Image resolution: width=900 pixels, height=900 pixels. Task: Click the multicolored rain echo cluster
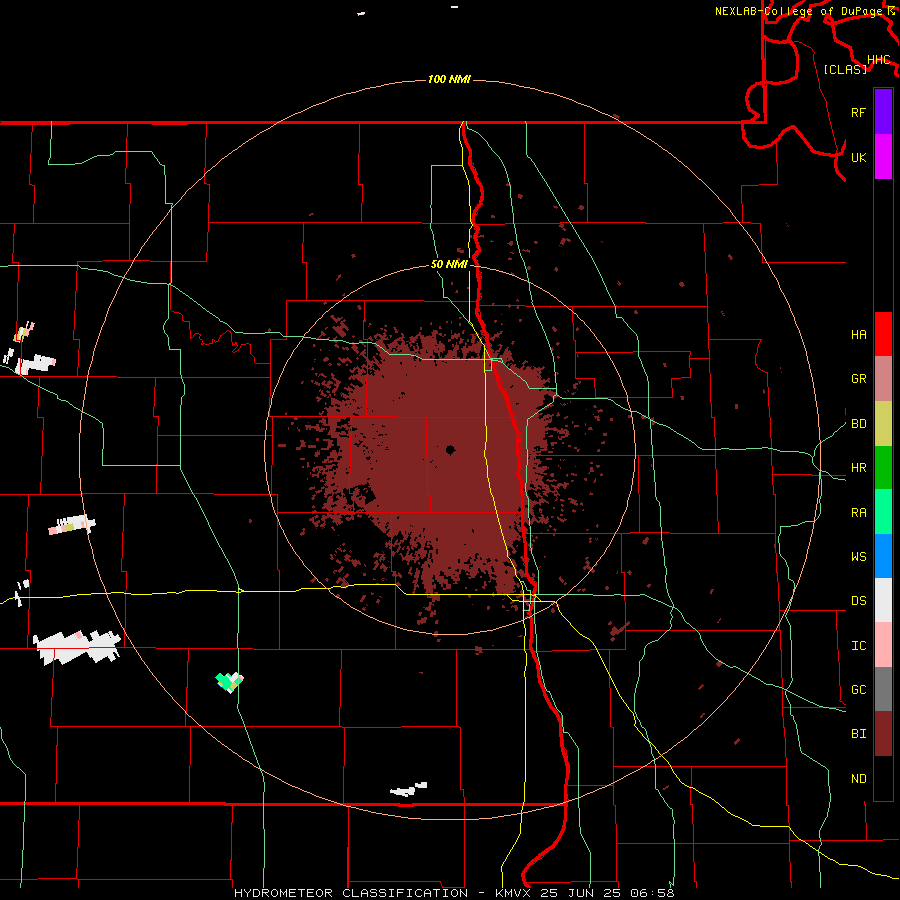click(x=230, y=682)
